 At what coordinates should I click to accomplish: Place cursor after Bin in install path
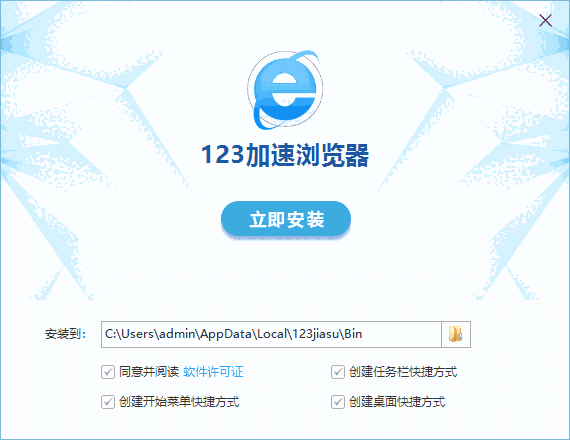coord(363,334)
